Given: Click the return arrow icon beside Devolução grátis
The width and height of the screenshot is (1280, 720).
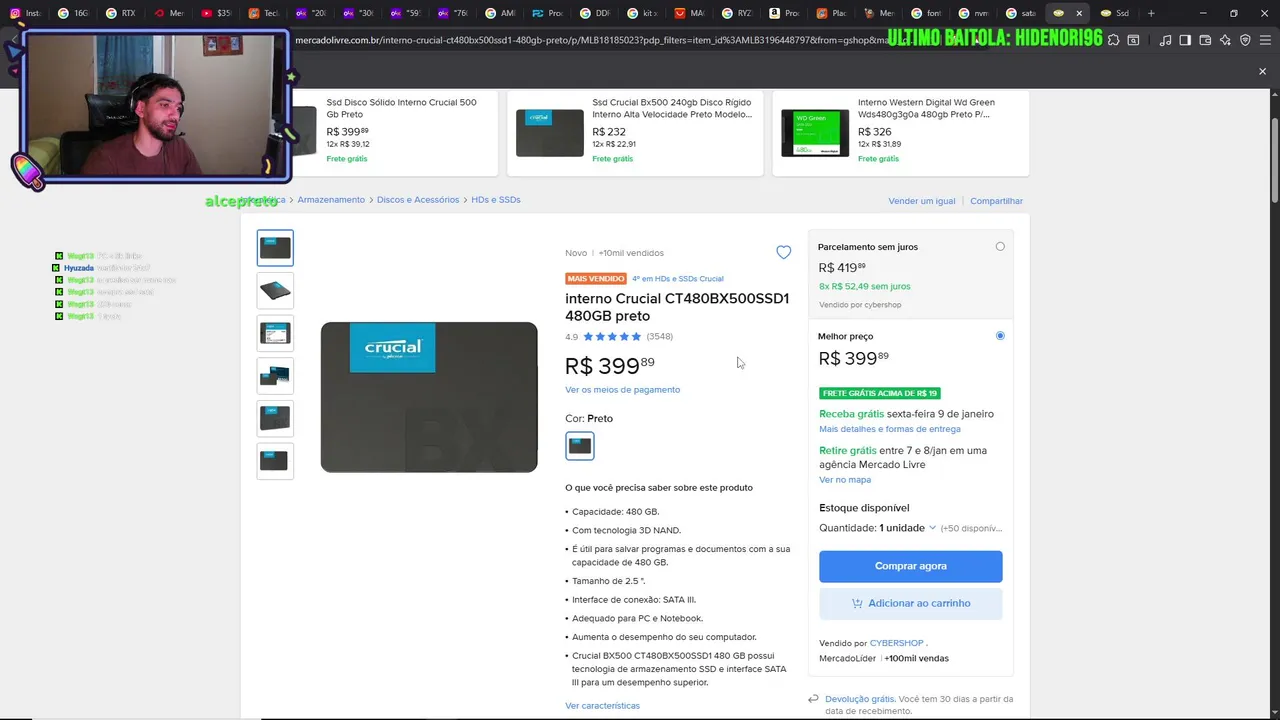Looking at the screenshot, I should [813, 699].
